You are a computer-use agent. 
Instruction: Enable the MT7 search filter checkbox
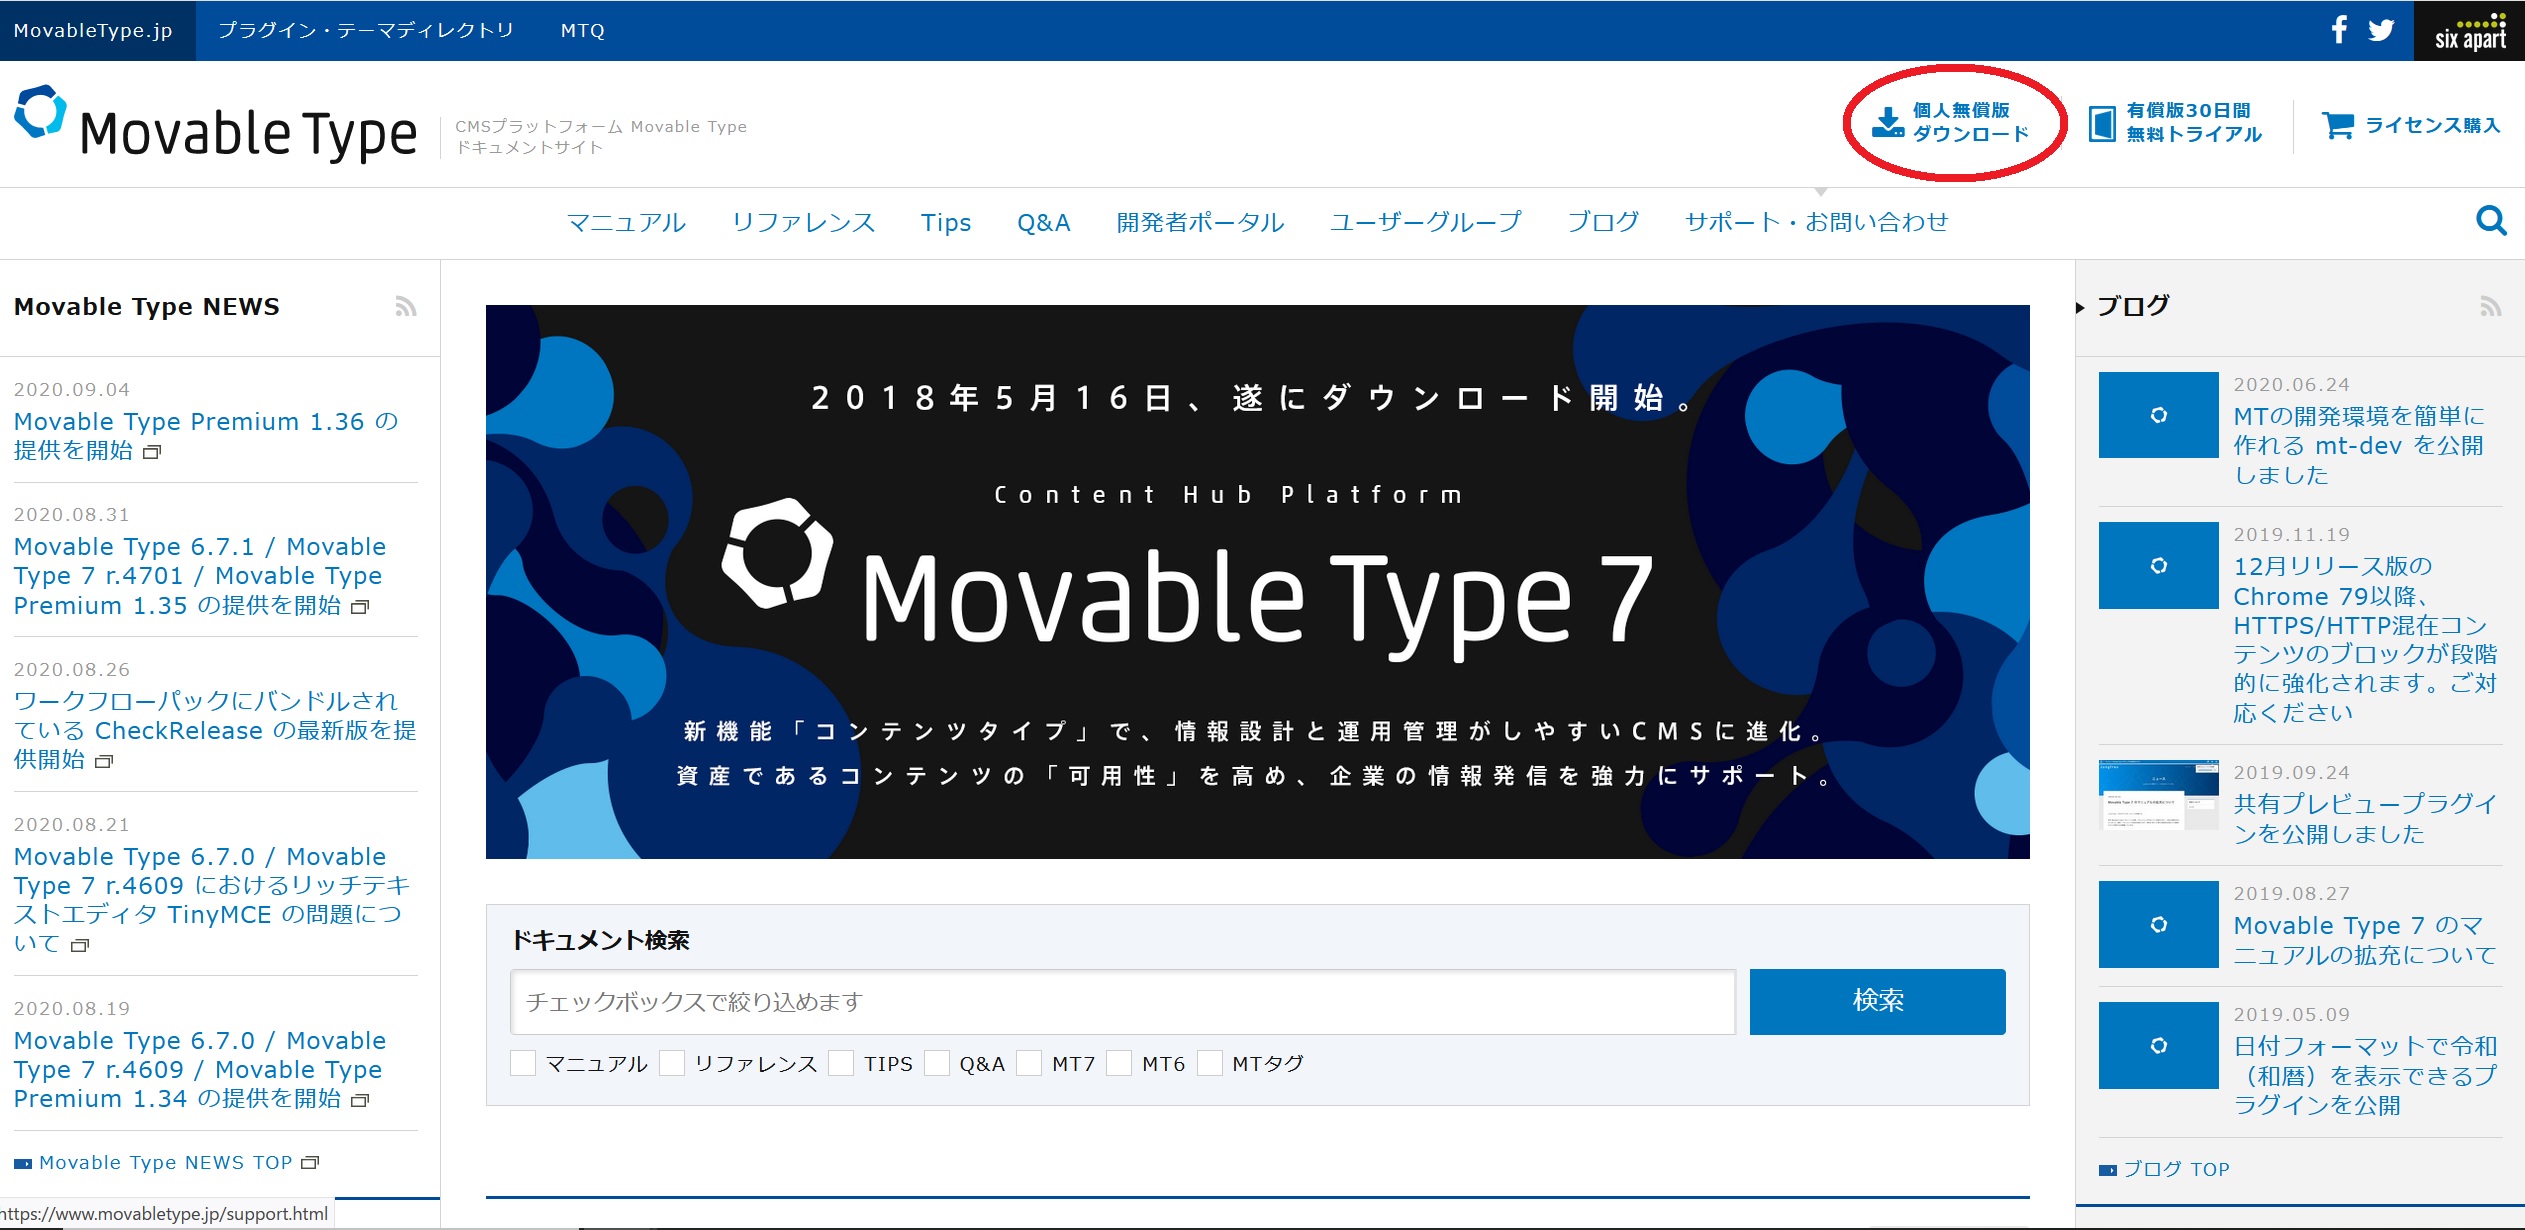[x=1029, y=1063]
